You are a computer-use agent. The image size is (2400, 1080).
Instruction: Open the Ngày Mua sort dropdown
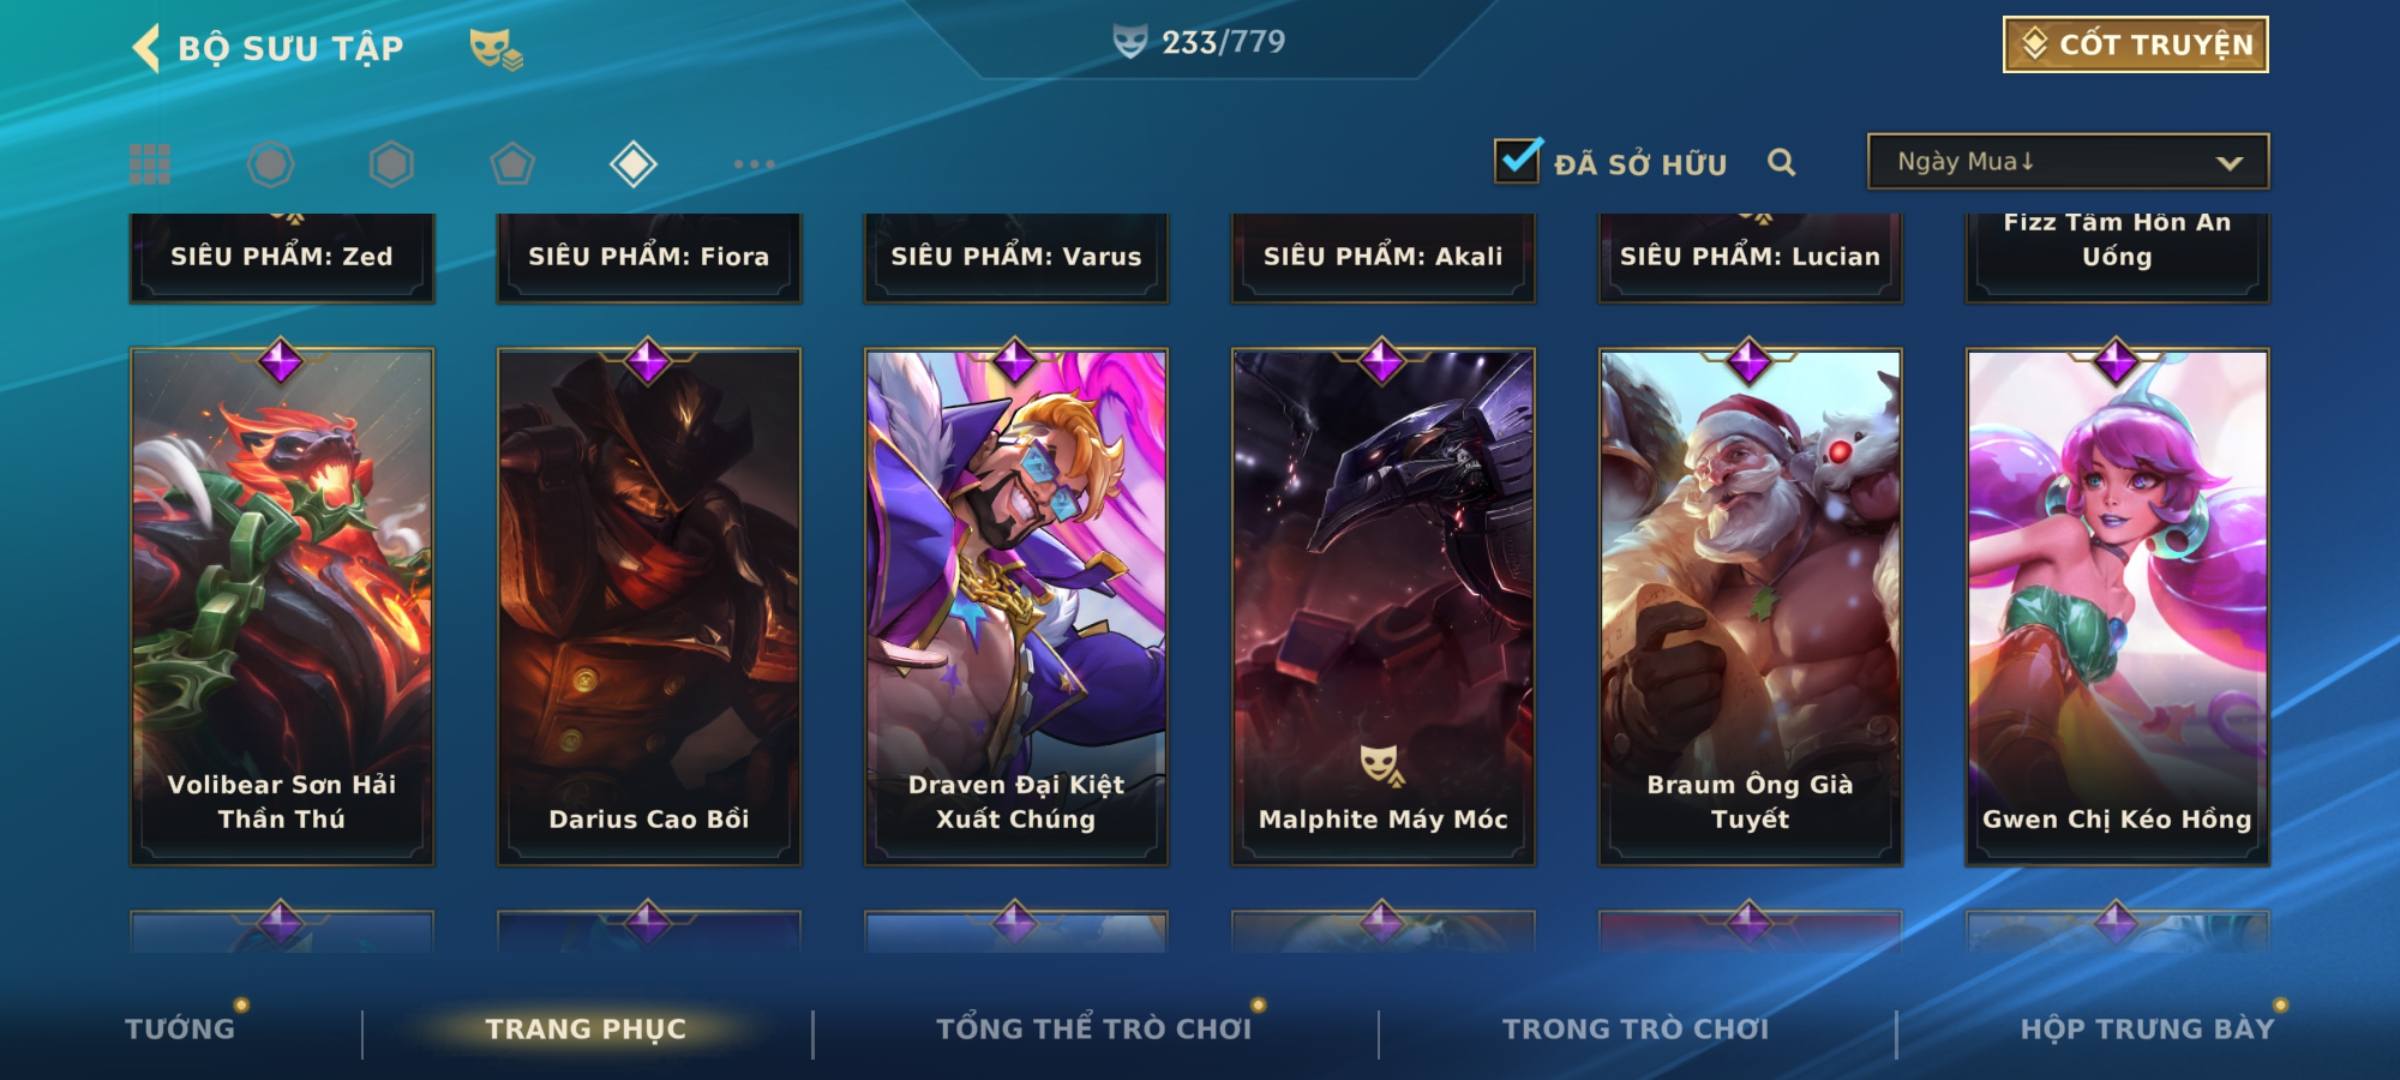[x=2068, y=161]
